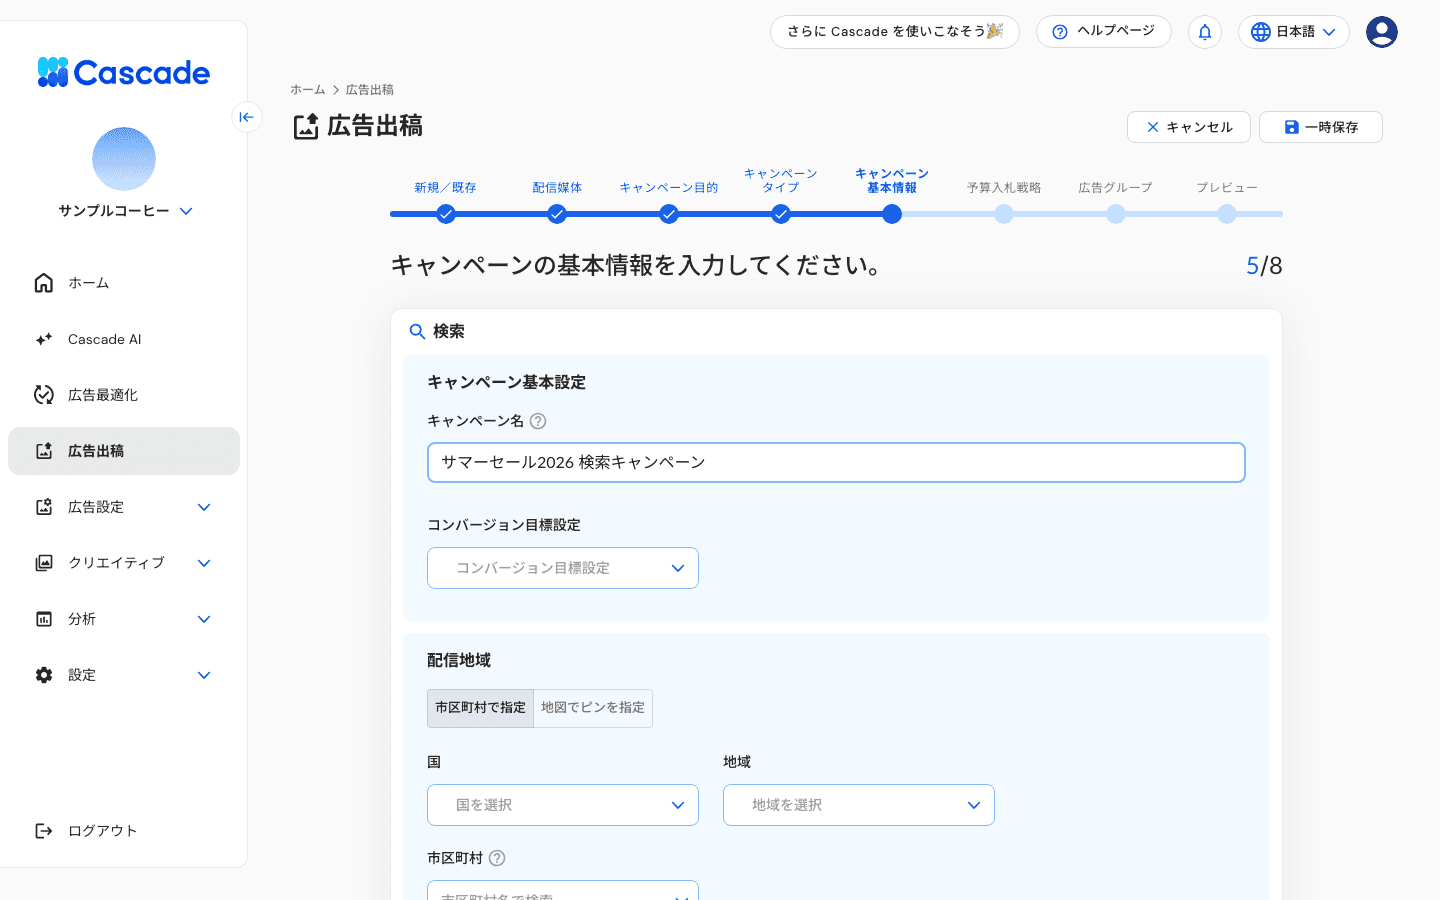Jump to the 広告グループ step marker
1440x900 pixels.
1116,214
